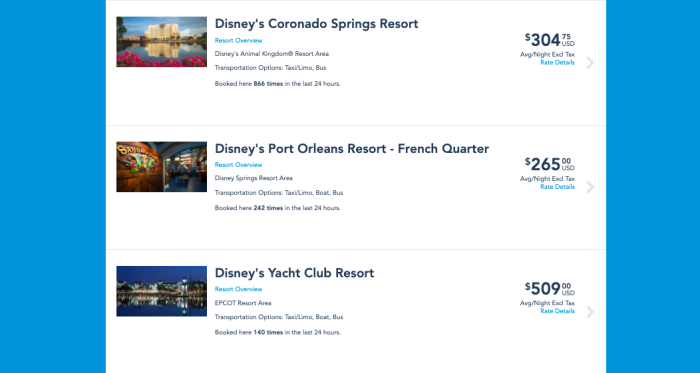
Task: Open Port Orleans Resort Overview link
Action: (238, 165)
